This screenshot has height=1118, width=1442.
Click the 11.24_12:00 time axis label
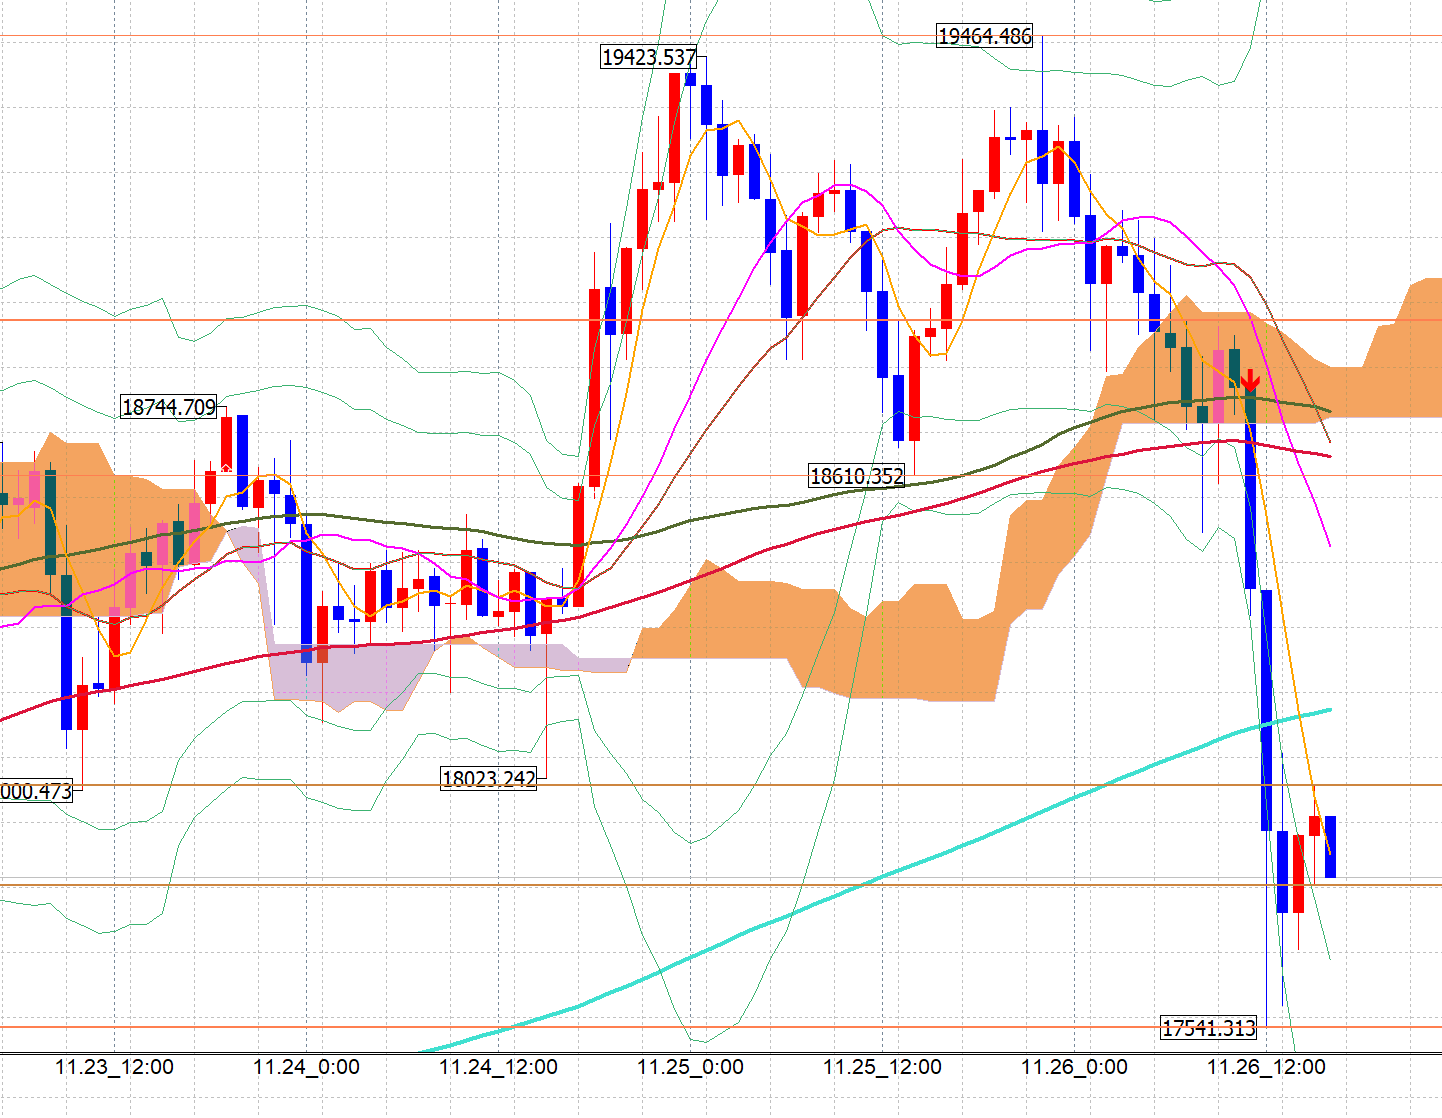pos(498,1067)
